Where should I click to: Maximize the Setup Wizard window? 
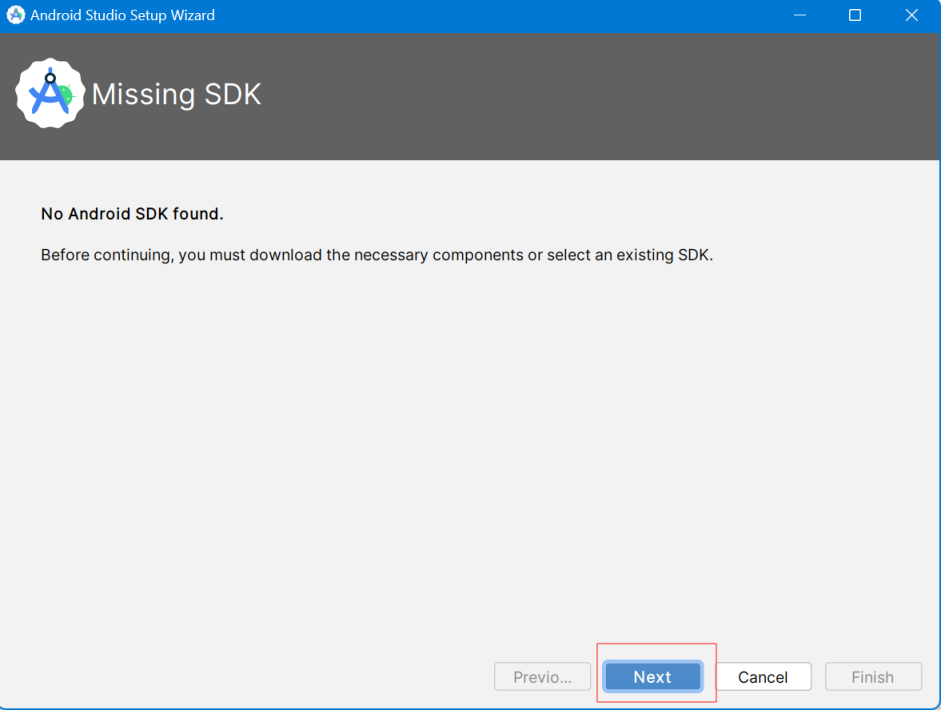tap(855, 15)
